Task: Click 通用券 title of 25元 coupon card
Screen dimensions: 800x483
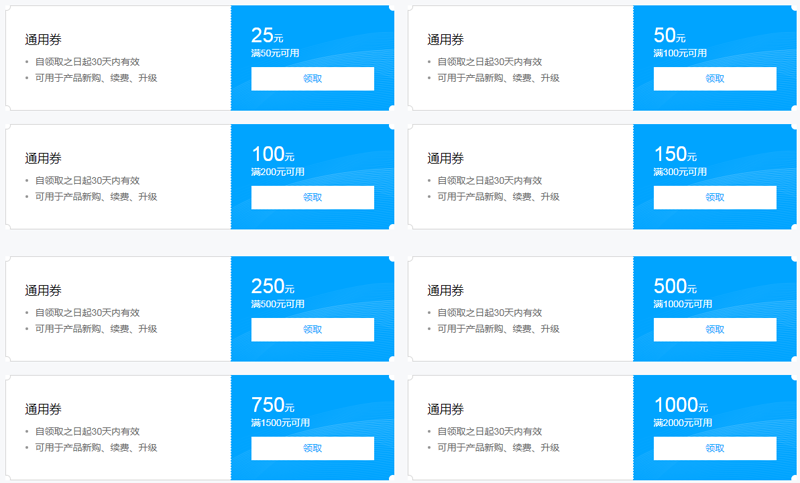Action: 43,40
